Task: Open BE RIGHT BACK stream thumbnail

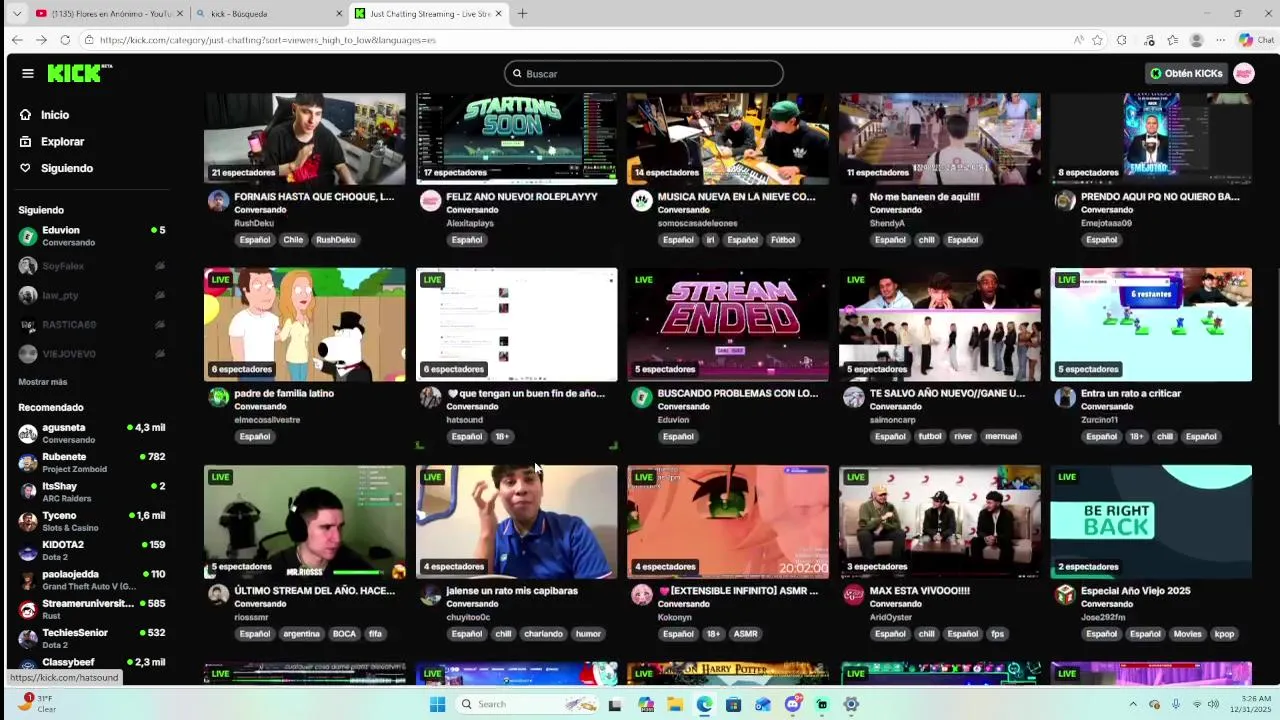Action: pos(1151,521)
